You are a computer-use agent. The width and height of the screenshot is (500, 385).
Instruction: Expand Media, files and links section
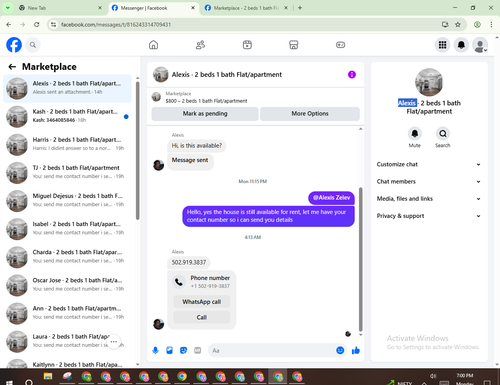coord(429,199)
